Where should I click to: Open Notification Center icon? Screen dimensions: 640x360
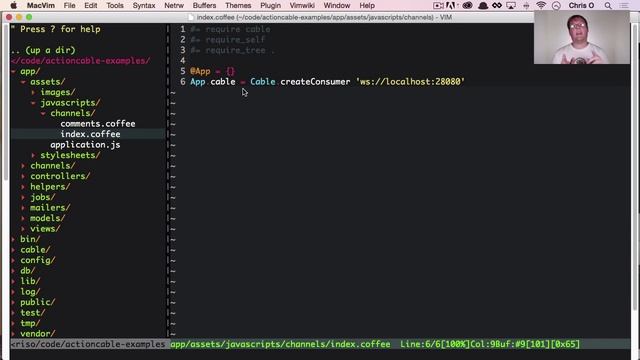[x=624, y=5]
